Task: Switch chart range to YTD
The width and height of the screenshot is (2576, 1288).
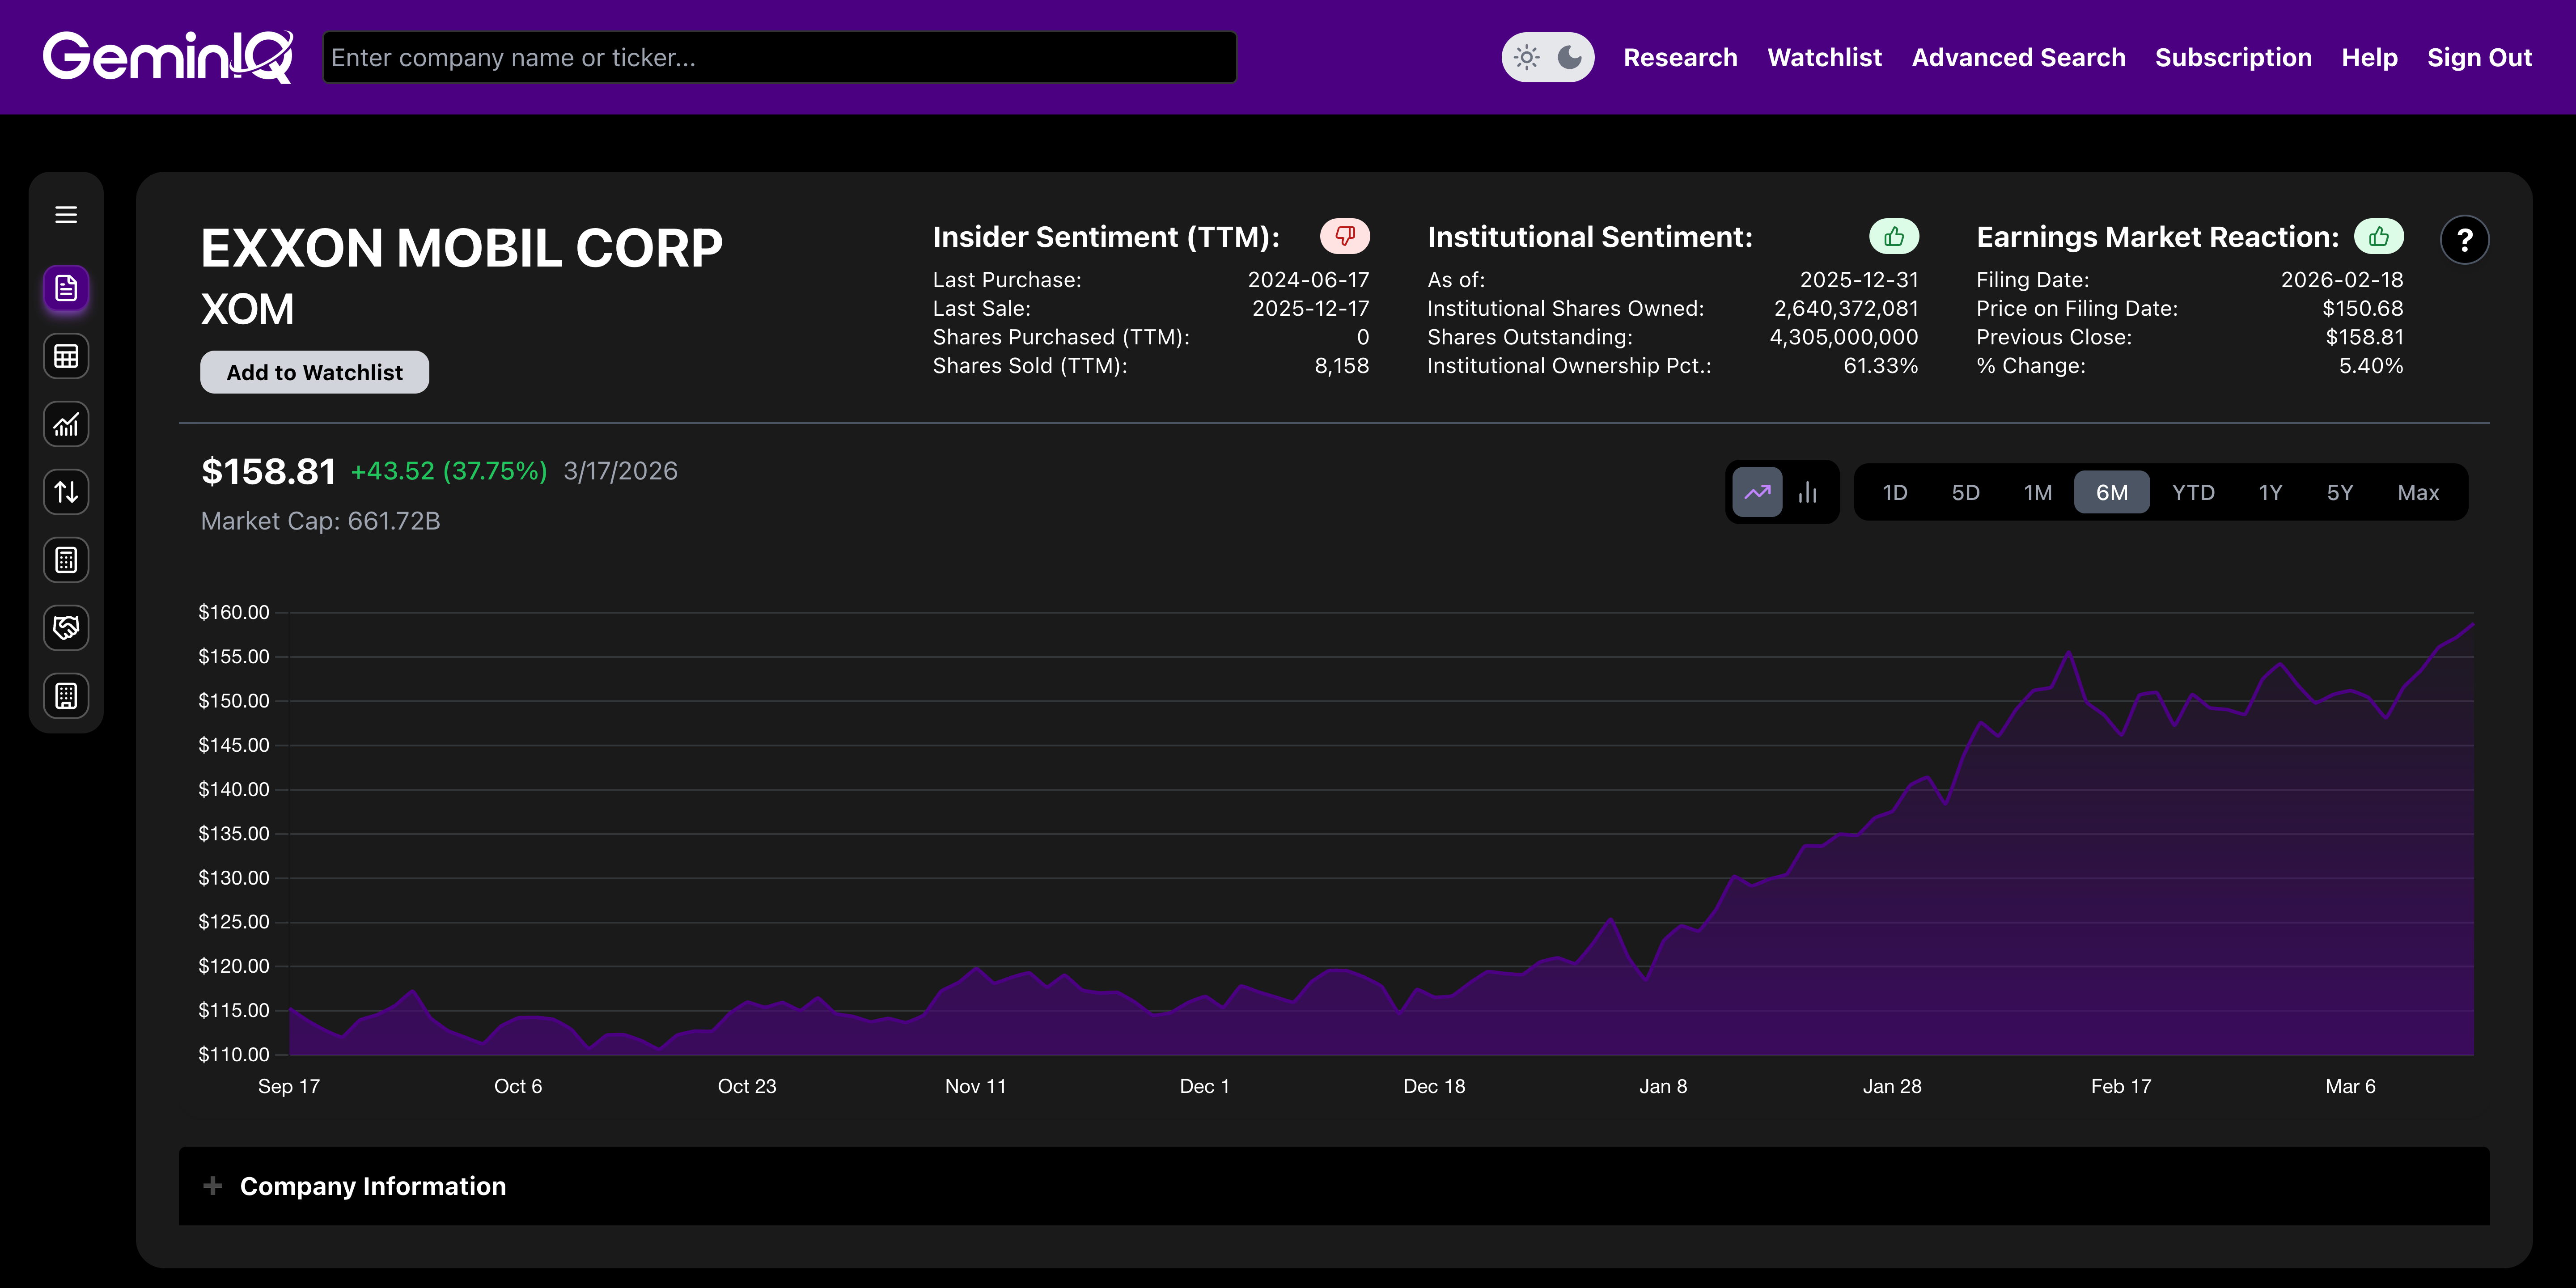Action: (x=2192, y=492)
